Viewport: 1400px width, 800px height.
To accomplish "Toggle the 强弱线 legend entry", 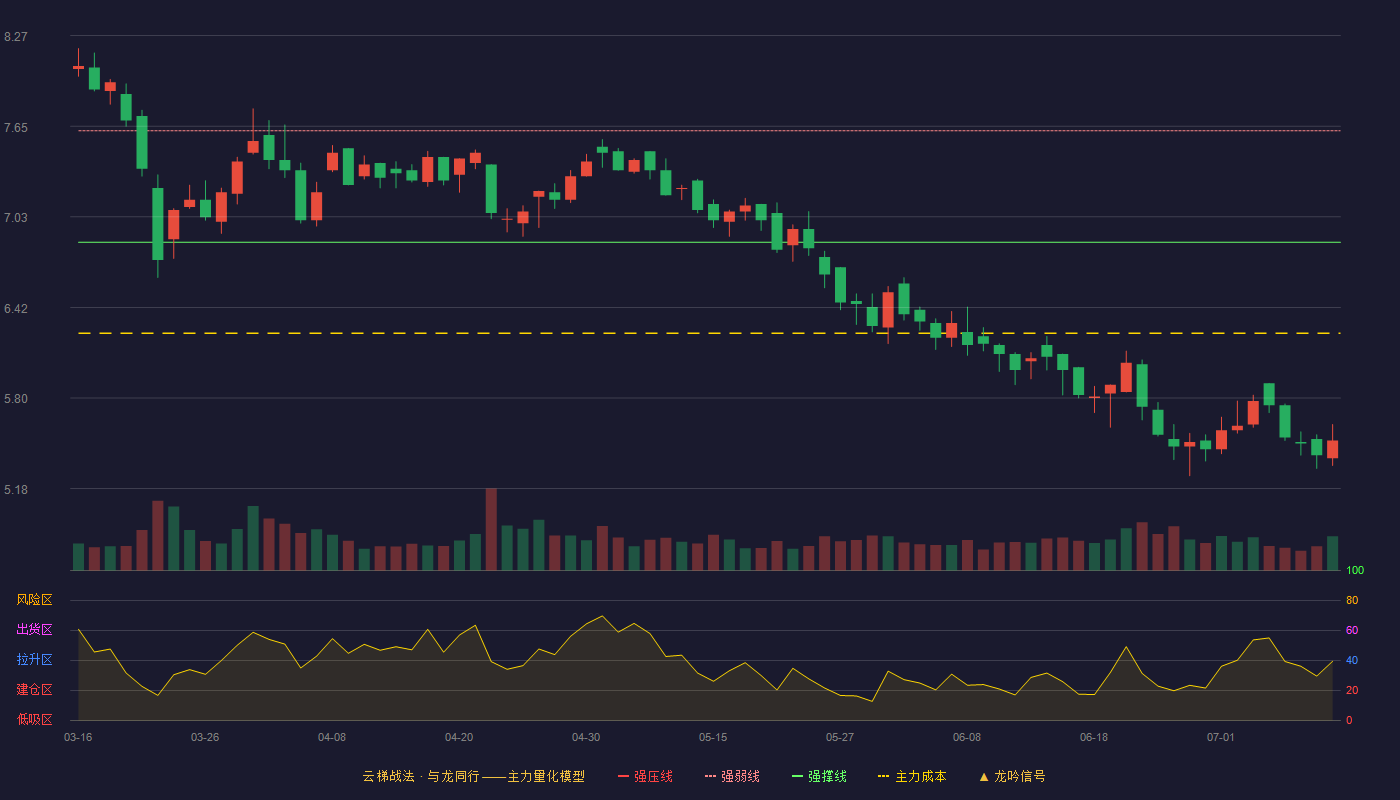I will click(x=732, y=776).
